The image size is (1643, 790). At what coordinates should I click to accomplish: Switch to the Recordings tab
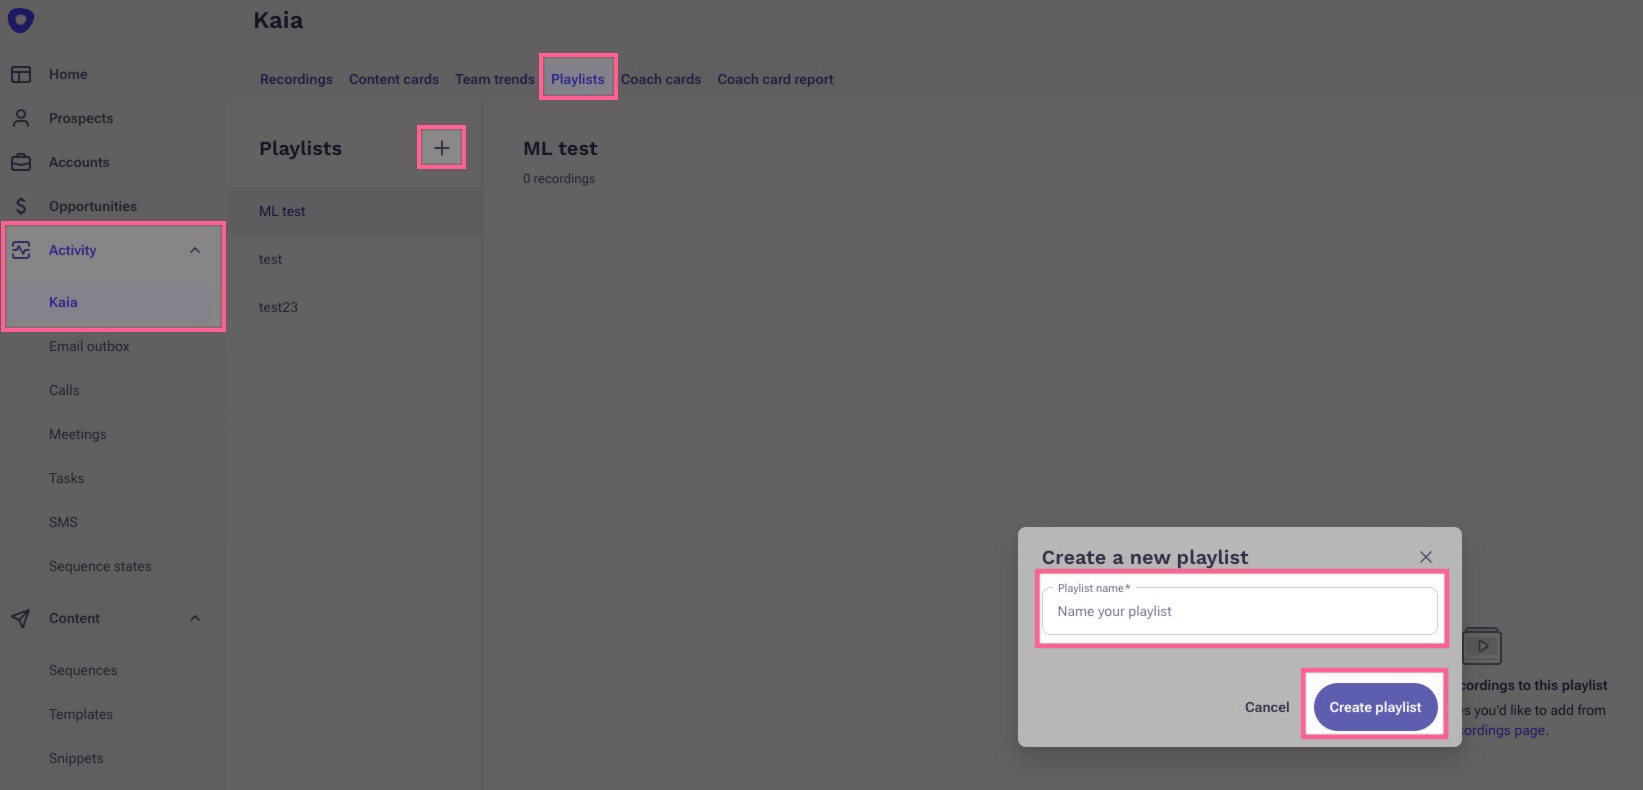click(x=296, y=79)
